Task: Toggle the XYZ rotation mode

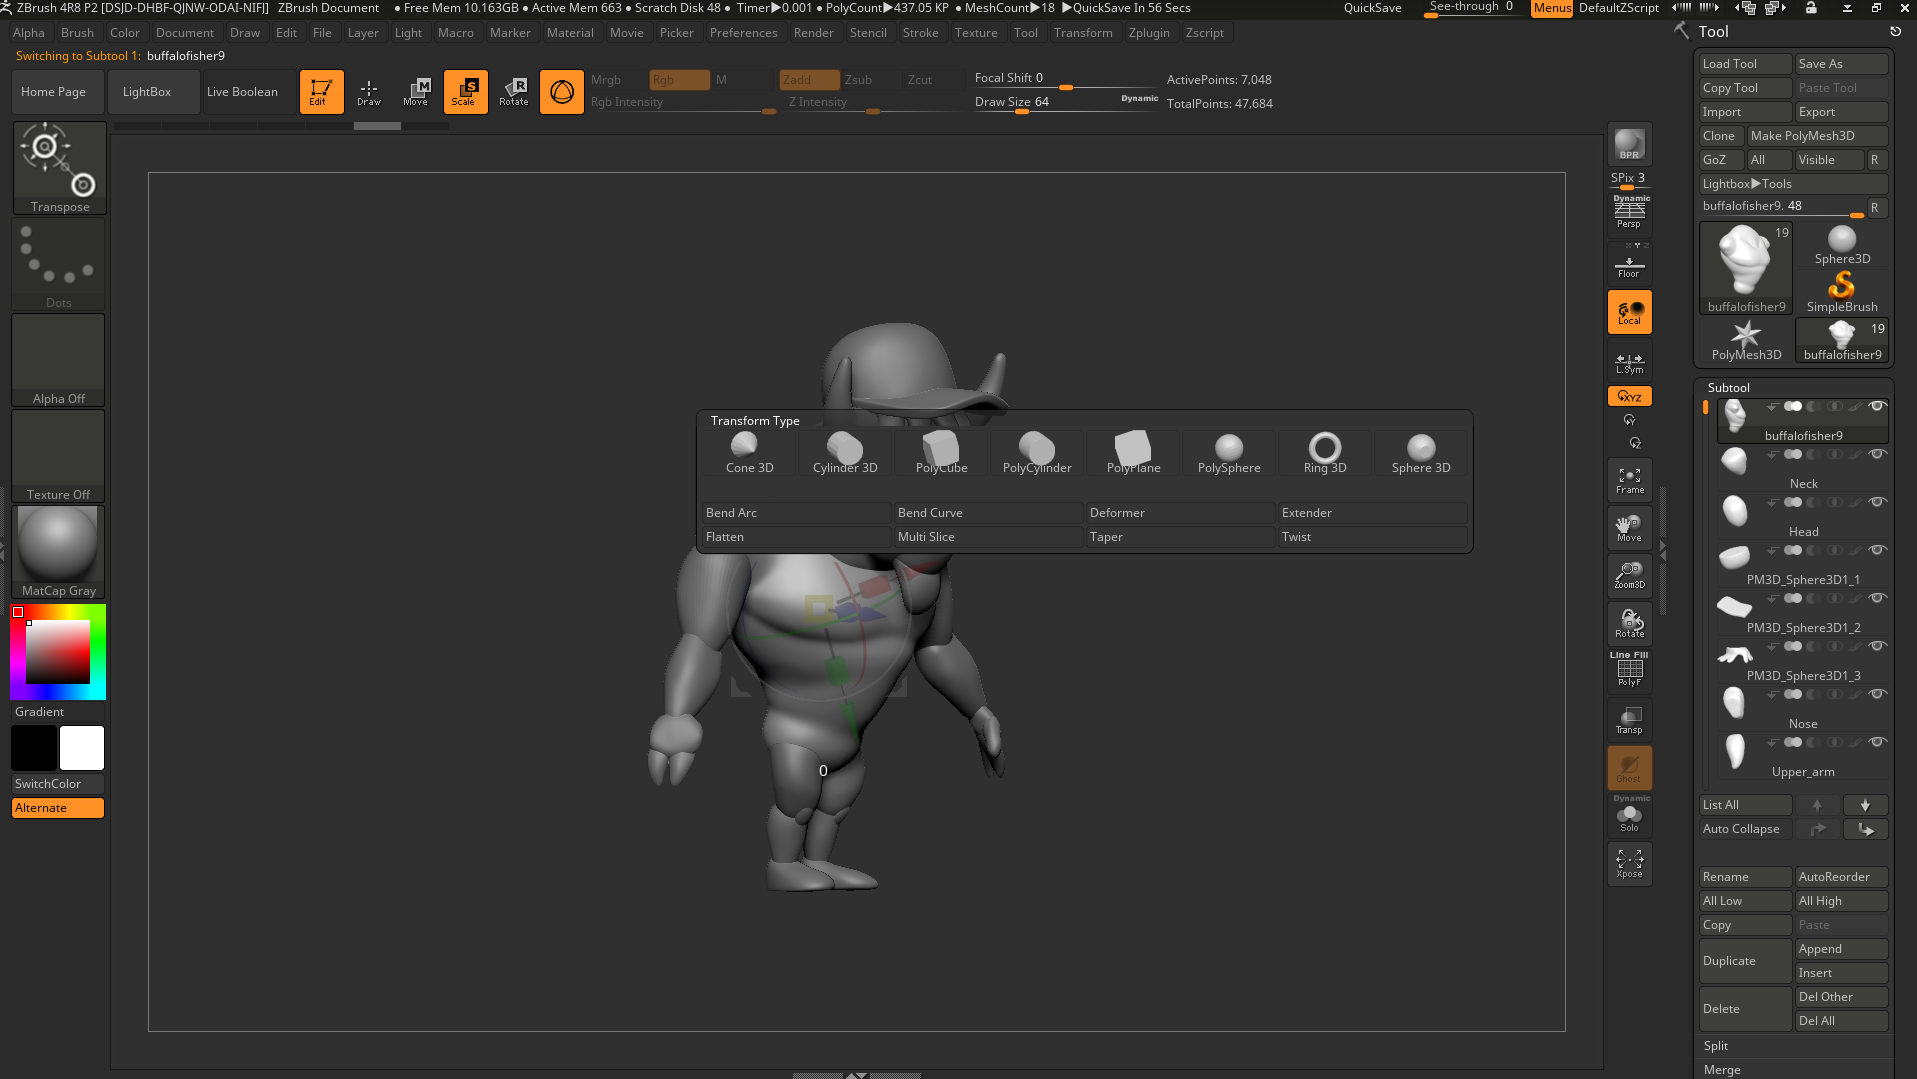Action: pyautogui.click(x=1629, y=396)
